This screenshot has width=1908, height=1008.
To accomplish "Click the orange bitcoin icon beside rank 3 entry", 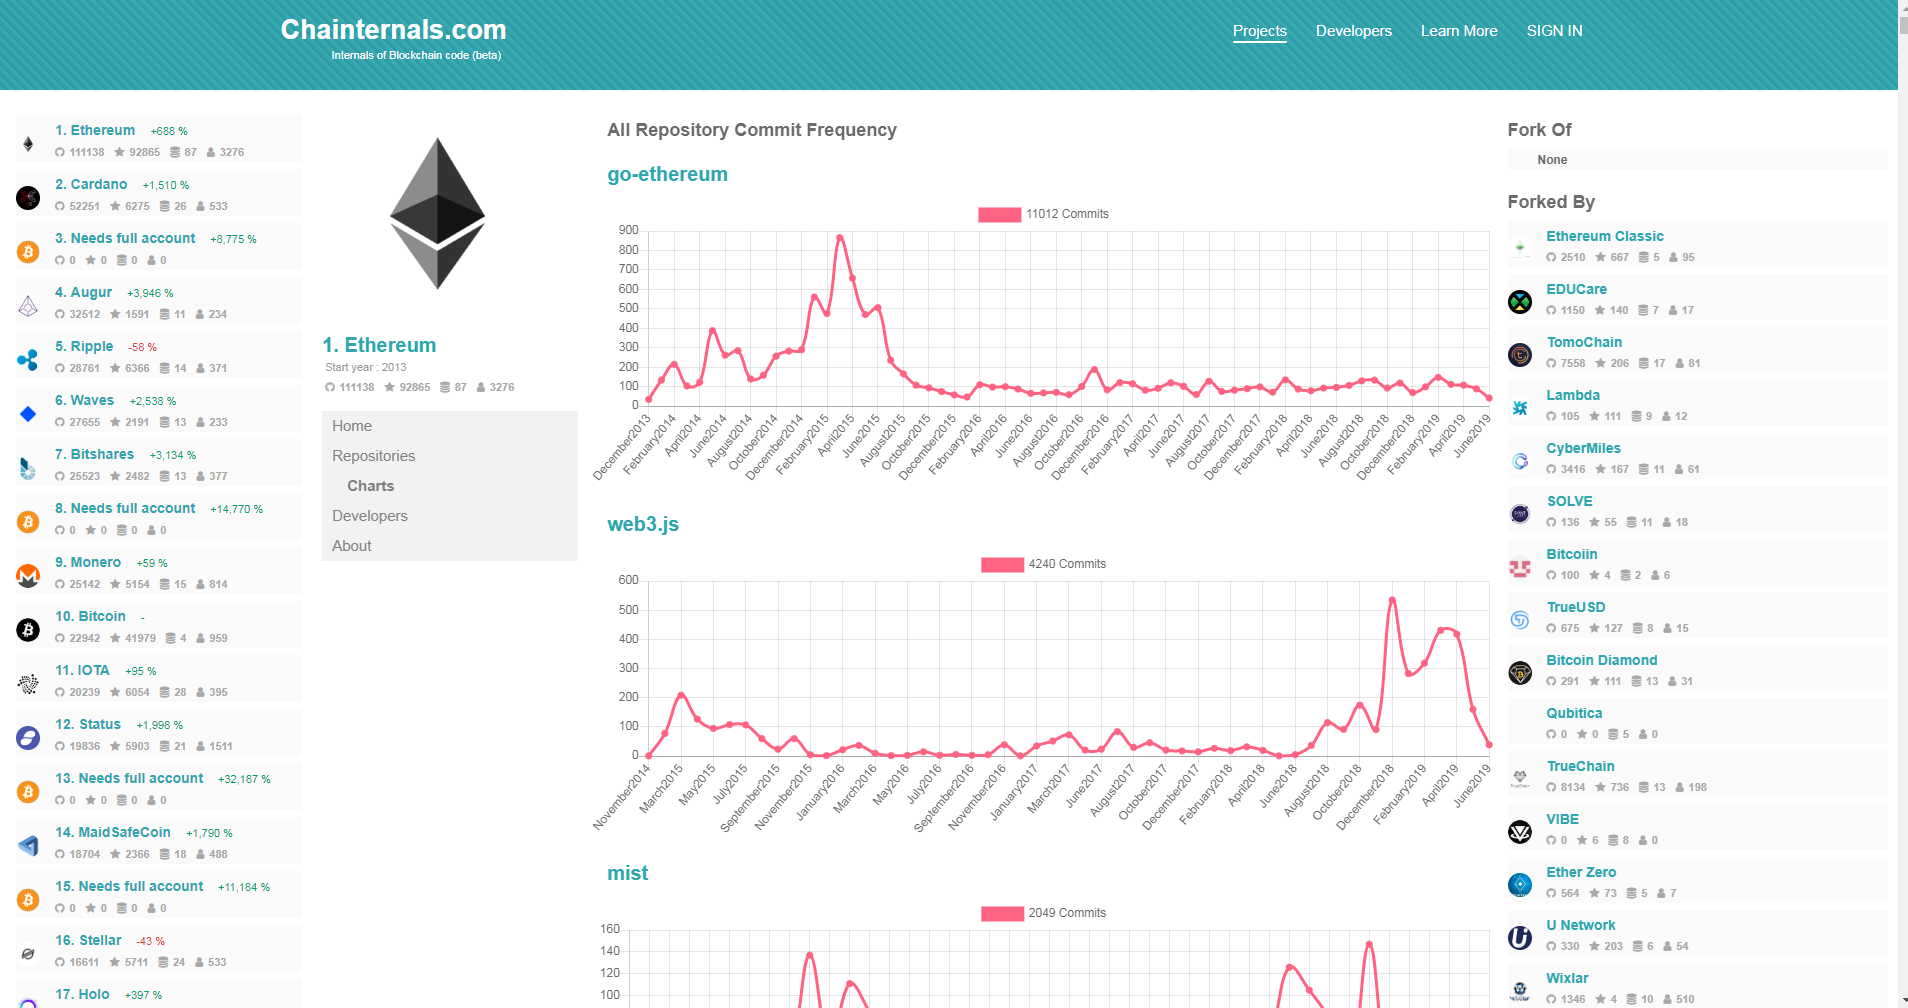I will [28, 252].
